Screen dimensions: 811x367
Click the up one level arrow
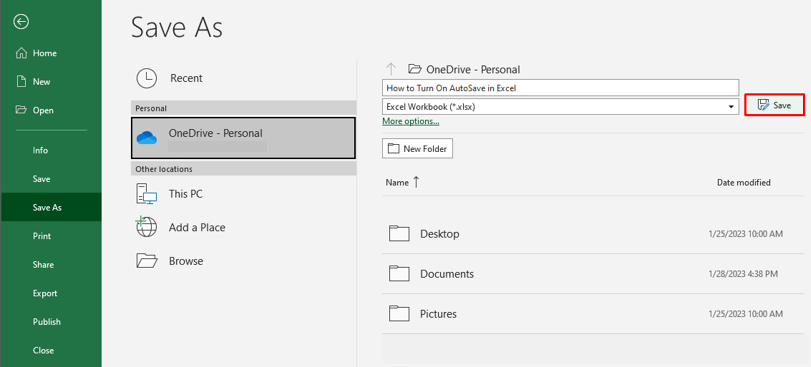pyautogui.click(x=391, y=69)
